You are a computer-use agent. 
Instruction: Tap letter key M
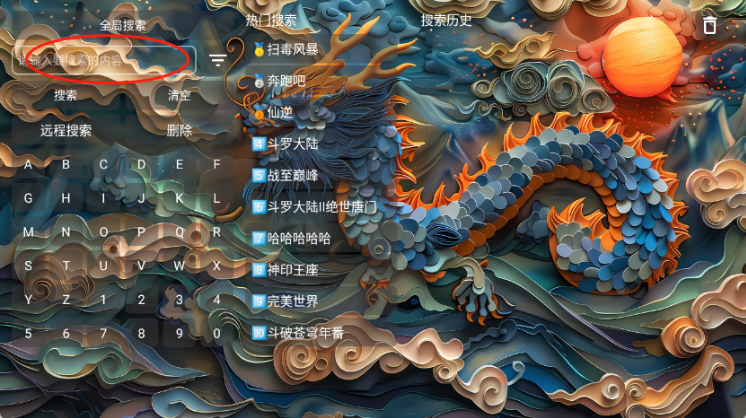click(x=28, y=232)
